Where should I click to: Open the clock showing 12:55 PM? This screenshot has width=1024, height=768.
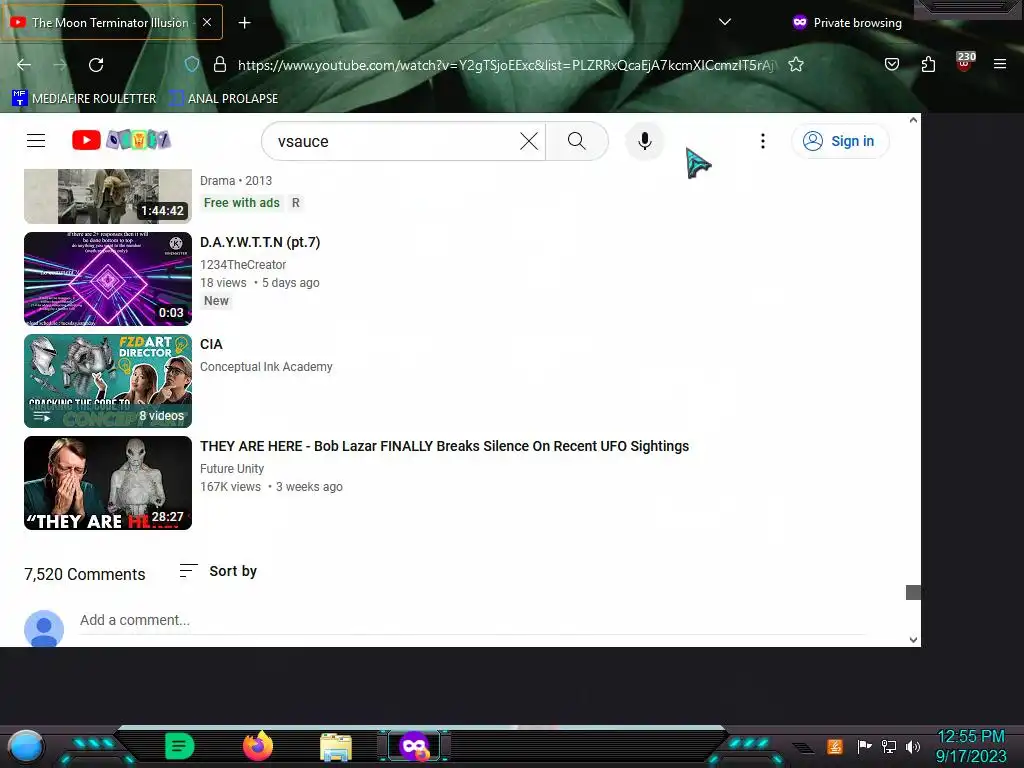(x=971, y=746)
